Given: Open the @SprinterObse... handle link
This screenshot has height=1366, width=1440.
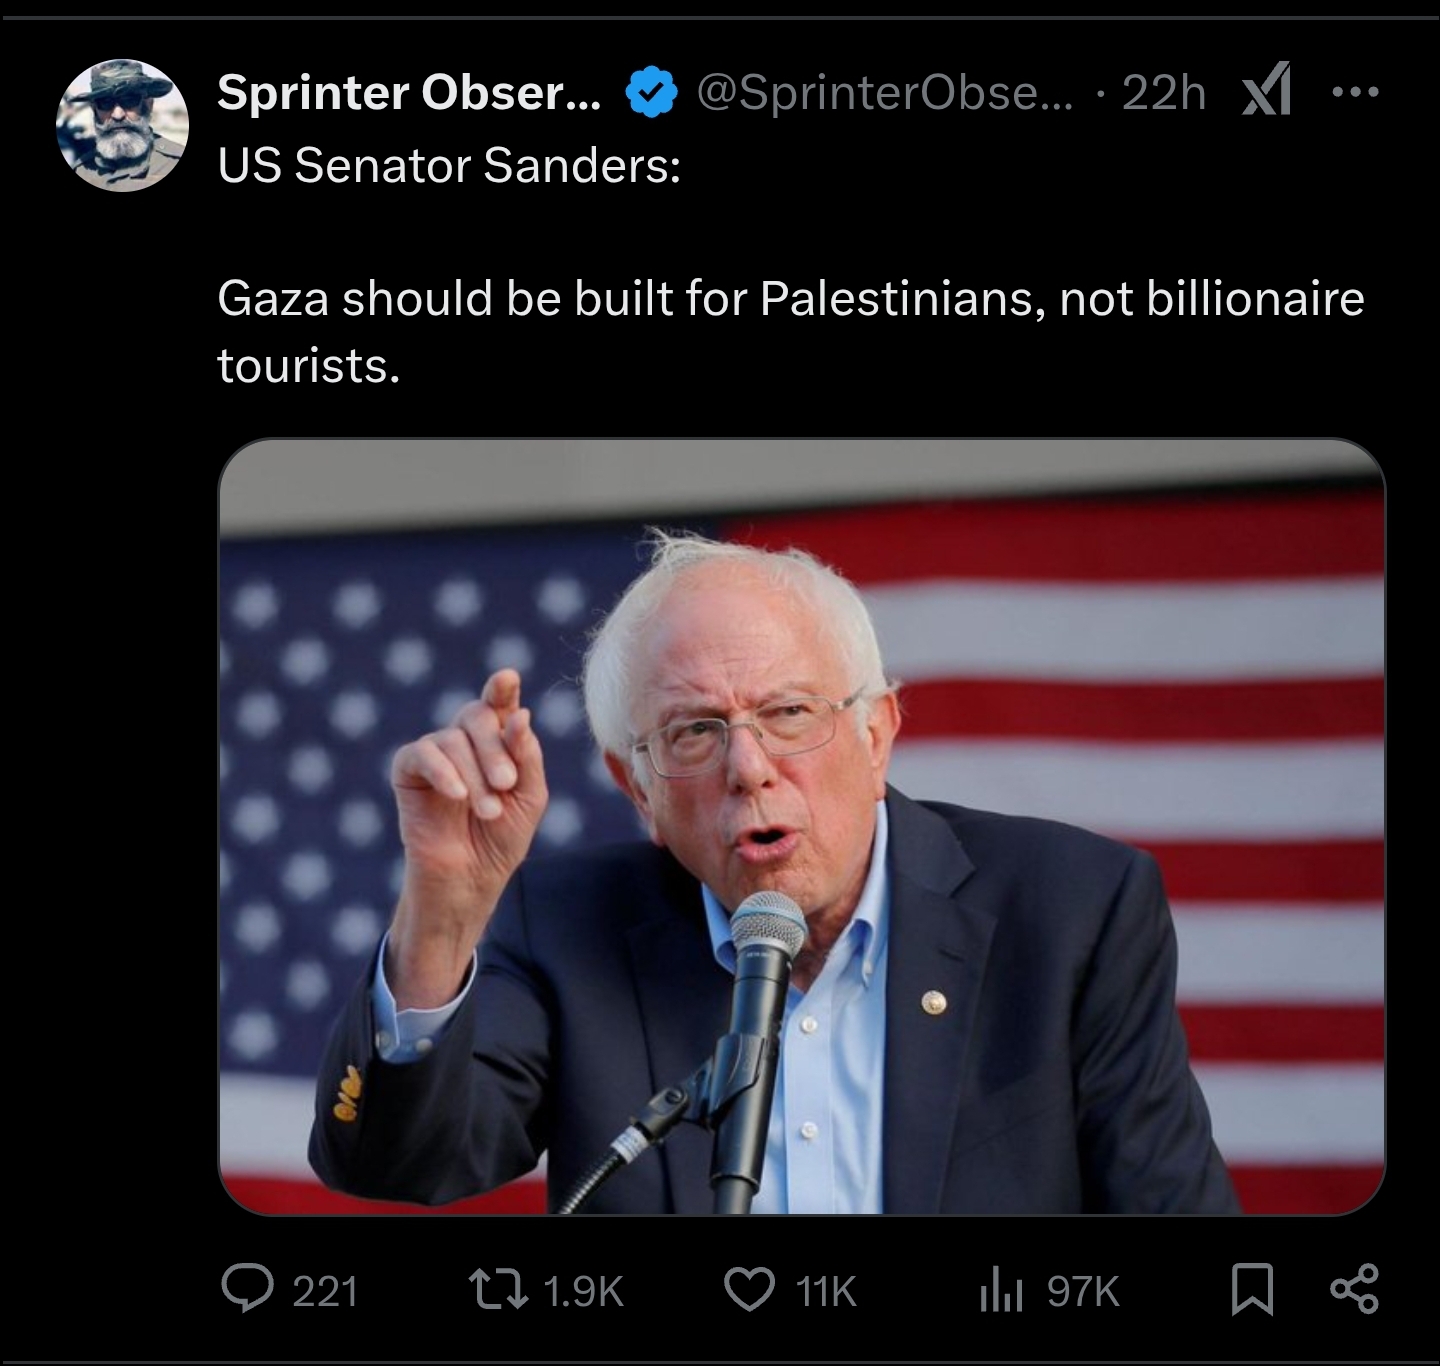Looking at the screenshot, I should (x=883, y=93).
